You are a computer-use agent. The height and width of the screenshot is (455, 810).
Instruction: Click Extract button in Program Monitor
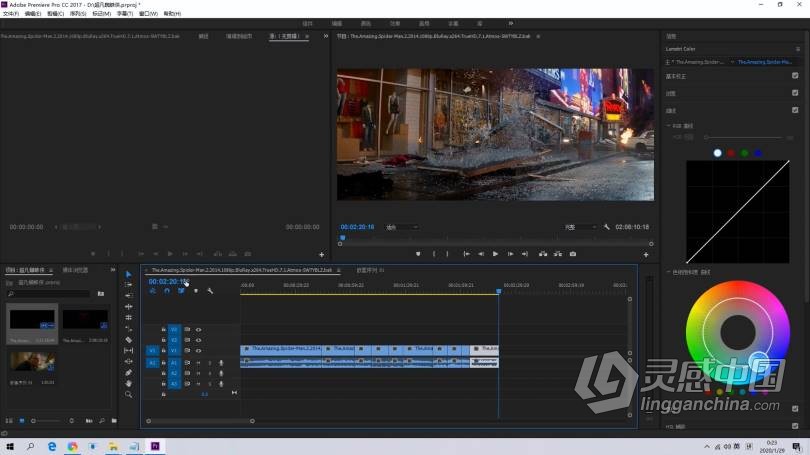tap(558, 254)
